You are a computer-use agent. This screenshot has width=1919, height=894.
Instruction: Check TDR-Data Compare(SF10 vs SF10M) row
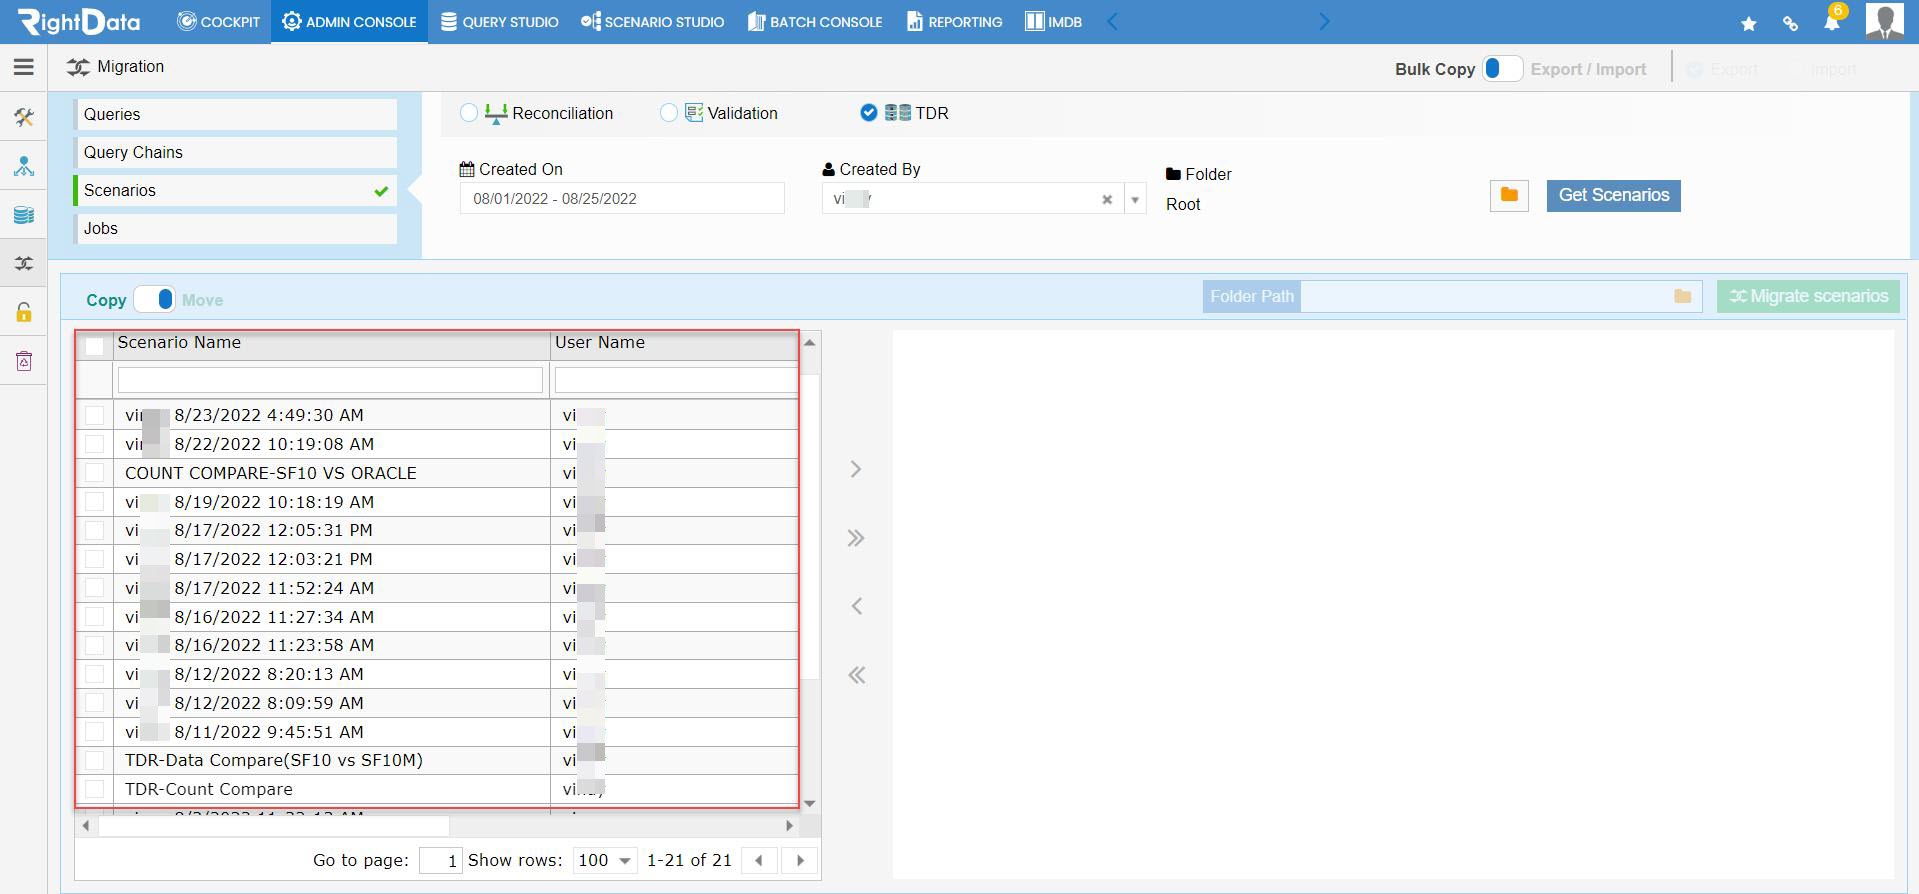tap(95, 760)
